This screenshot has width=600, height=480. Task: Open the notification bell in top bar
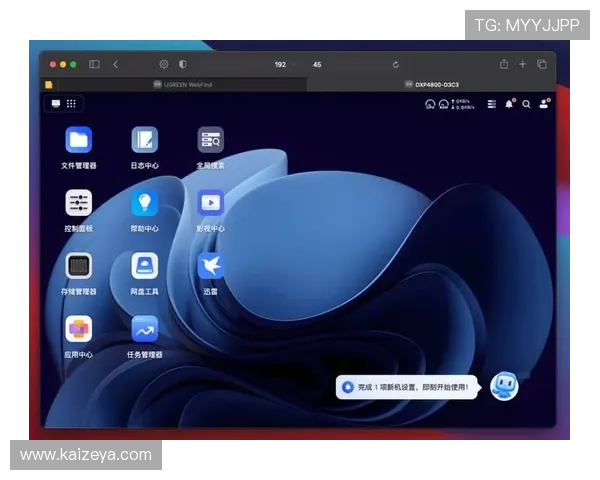(x=509, y=103)
